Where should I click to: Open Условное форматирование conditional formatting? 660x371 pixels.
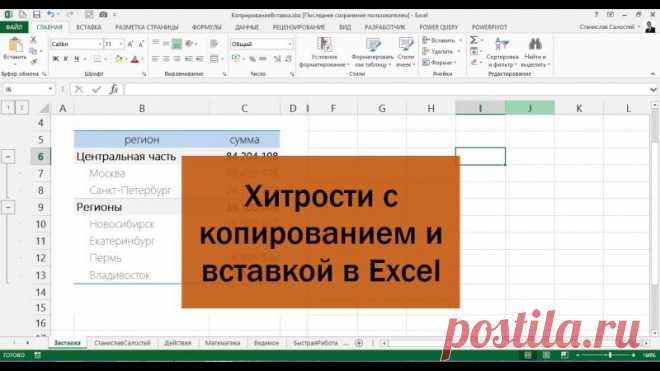[324, 52]
